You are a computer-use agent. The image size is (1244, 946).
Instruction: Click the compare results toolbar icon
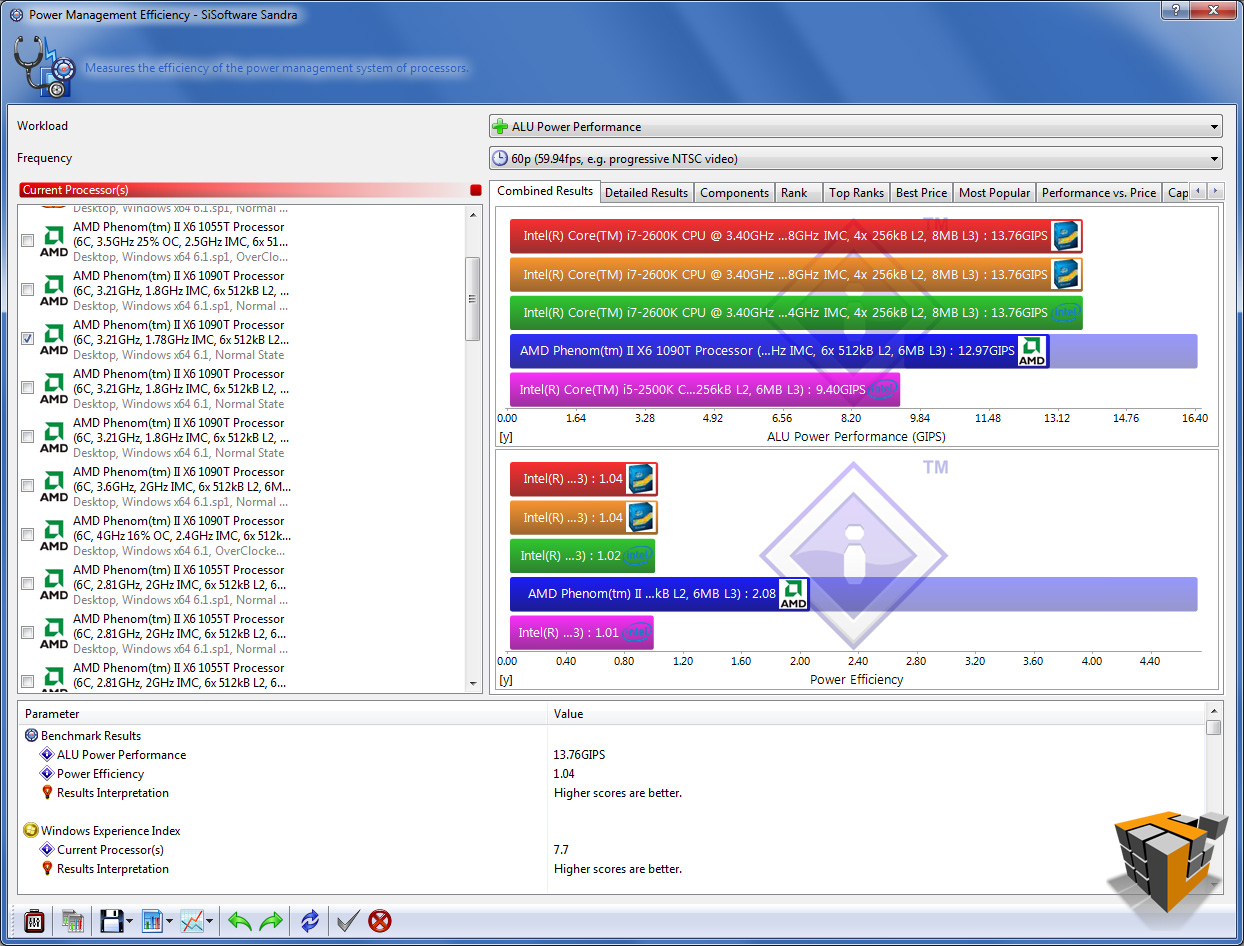pos(72,921)
